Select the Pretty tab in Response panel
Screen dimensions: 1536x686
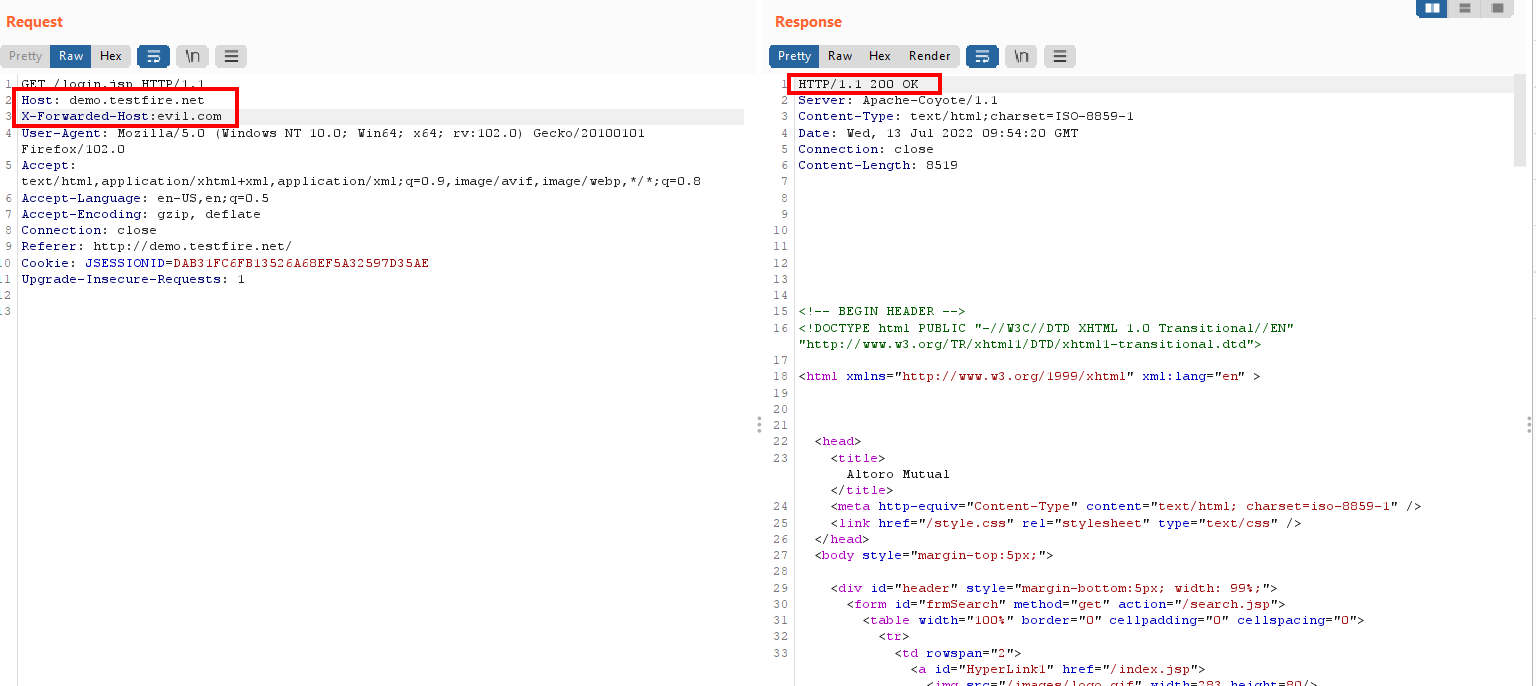pos(794,56)
